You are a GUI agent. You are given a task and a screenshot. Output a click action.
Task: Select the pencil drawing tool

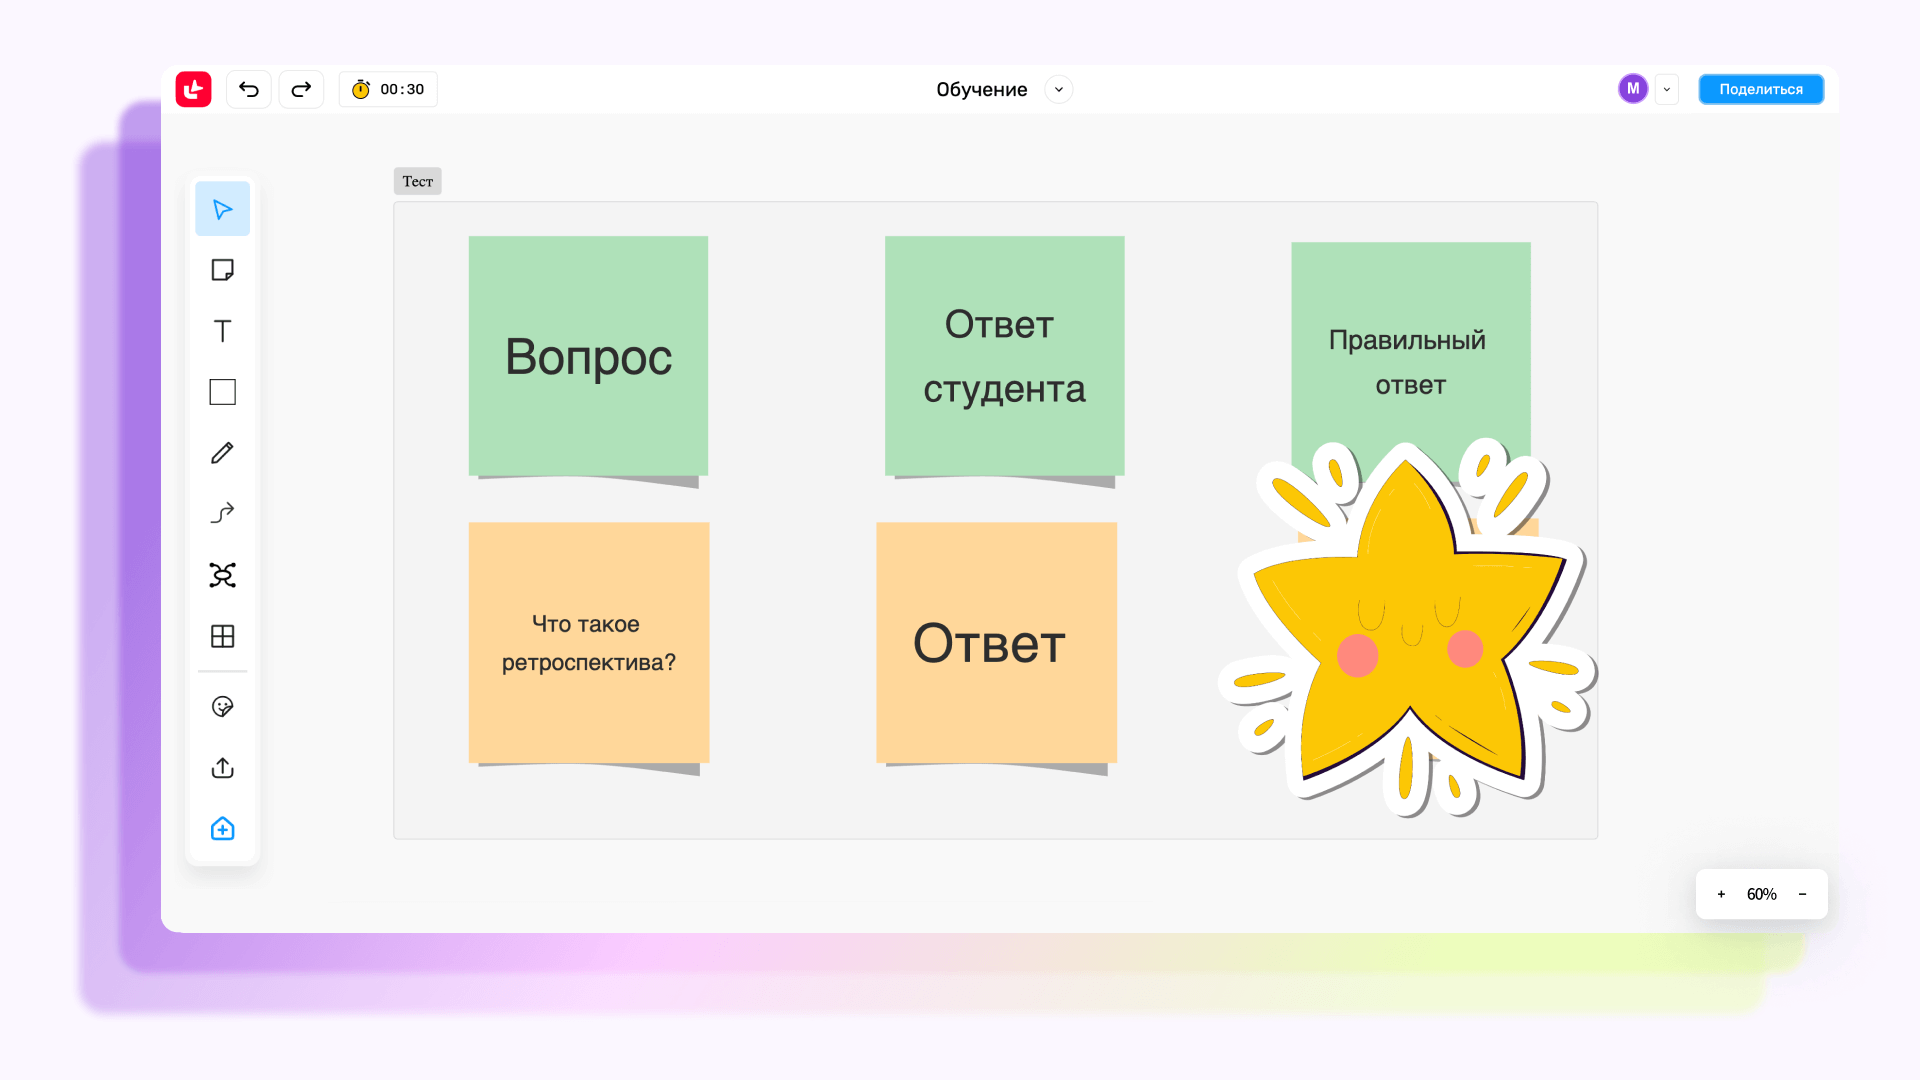point(222,453)
